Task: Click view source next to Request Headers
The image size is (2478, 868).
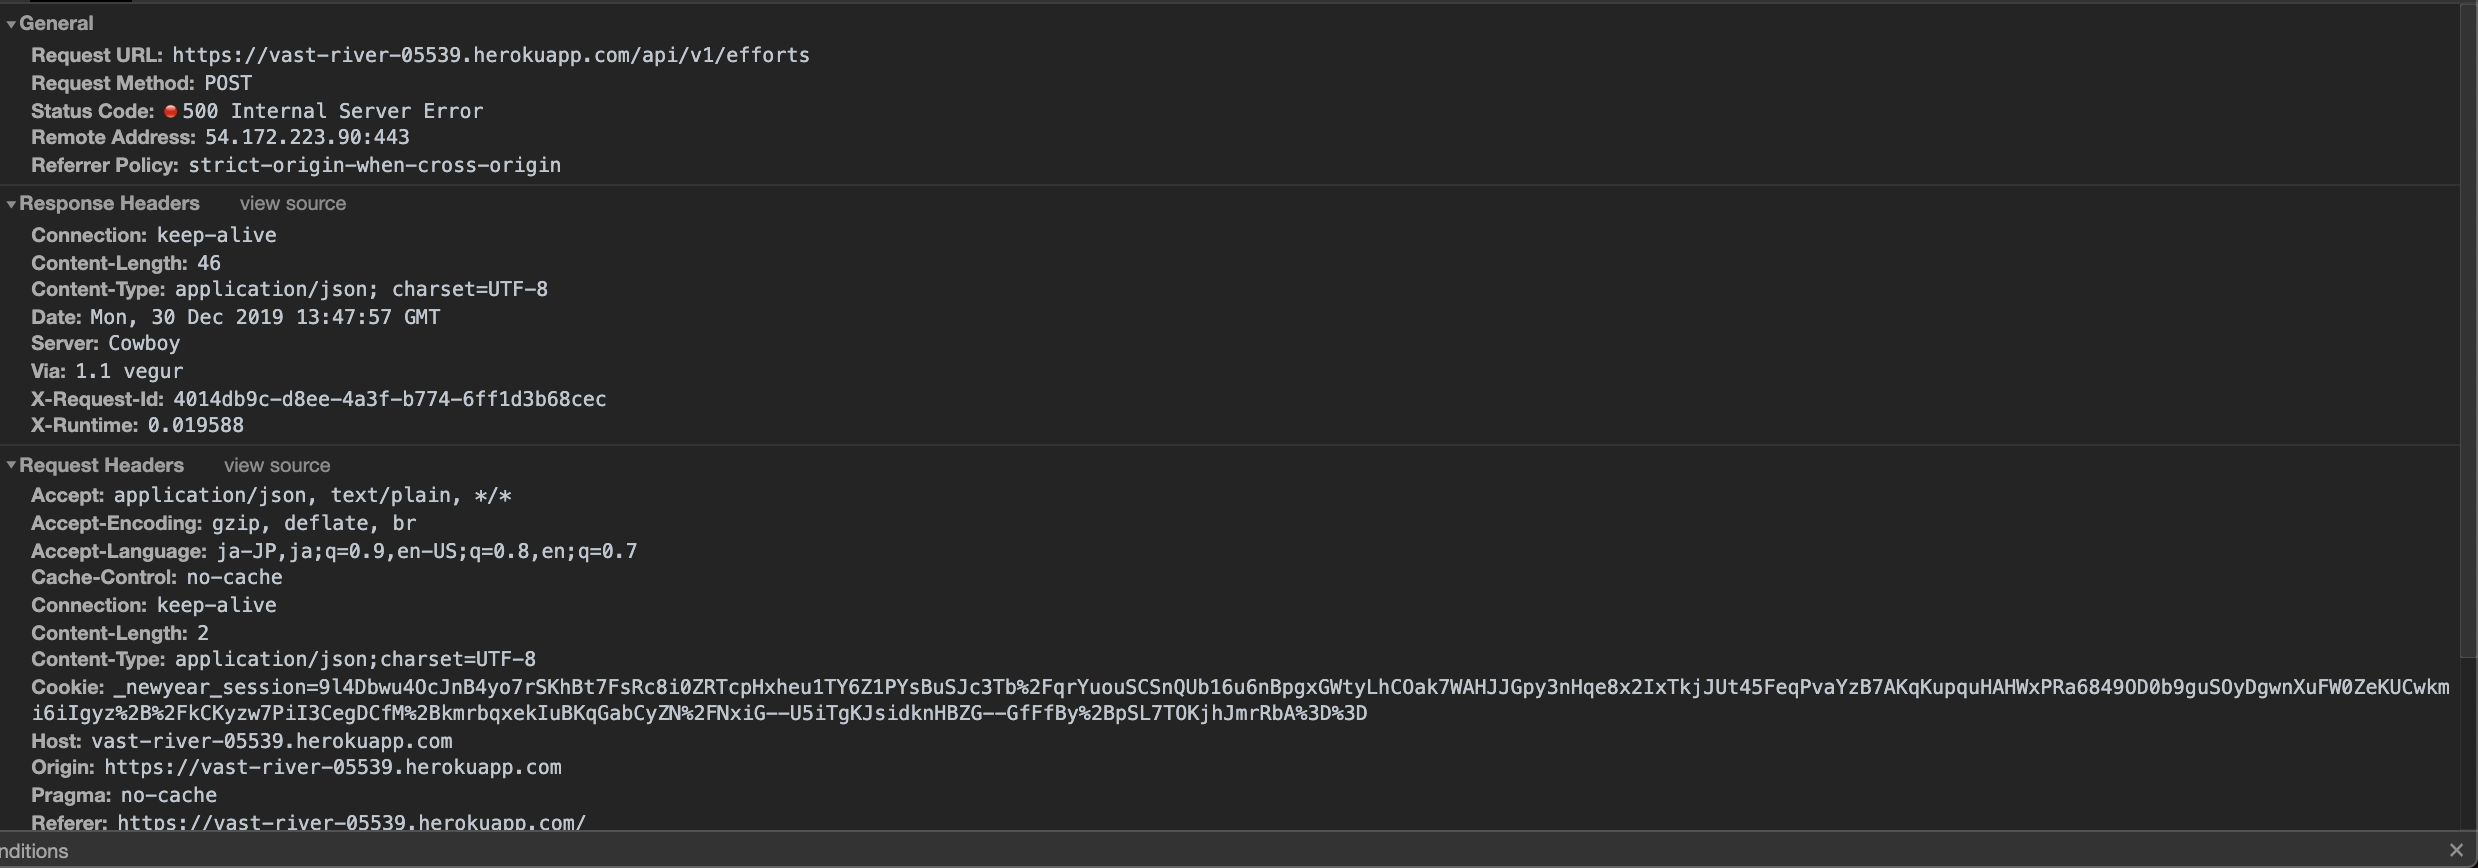Action: click(276, 466)
